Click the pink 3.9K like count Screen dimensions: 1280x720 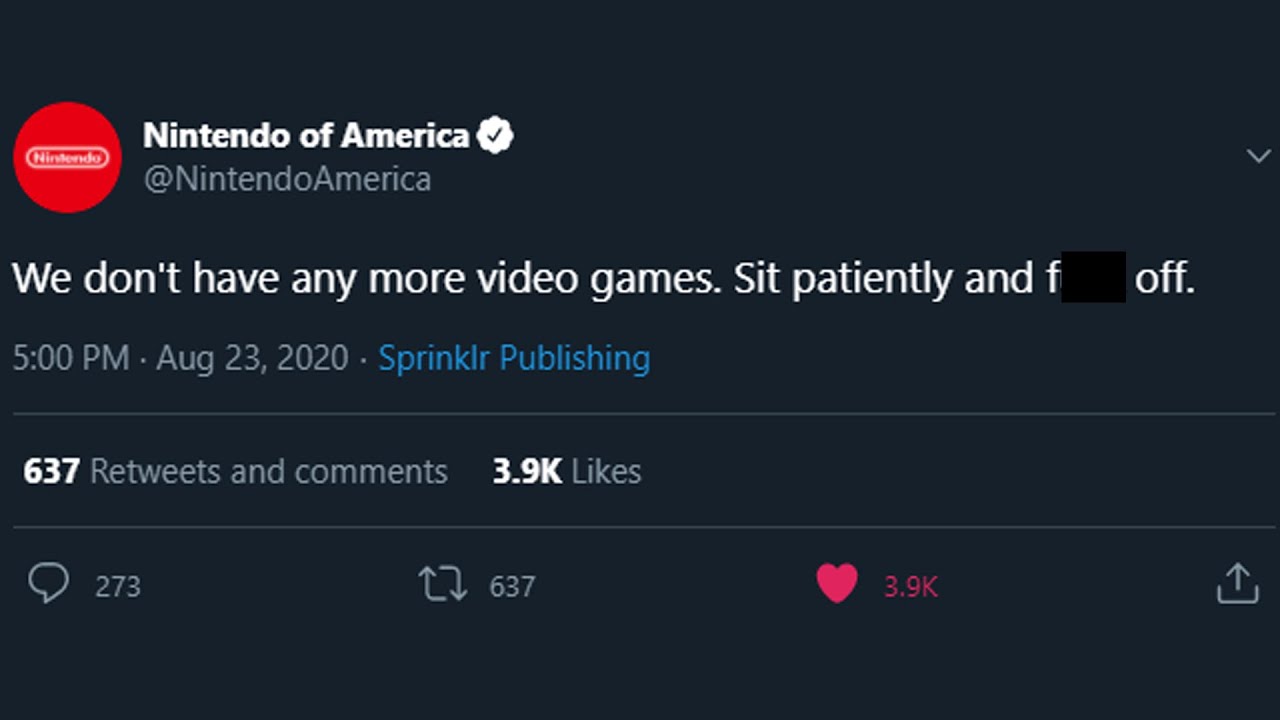point(910,586)
